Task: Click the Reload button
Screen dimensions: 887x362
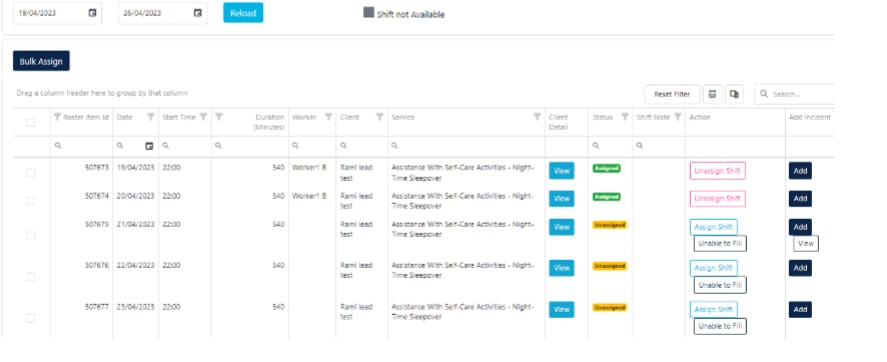Action: 243,13
